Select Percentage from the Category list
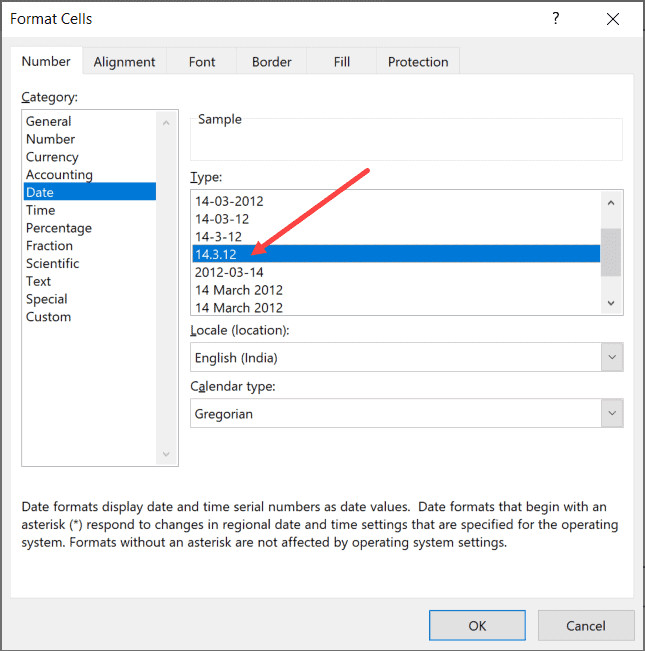The image size is (645, 651). point(59,228)
